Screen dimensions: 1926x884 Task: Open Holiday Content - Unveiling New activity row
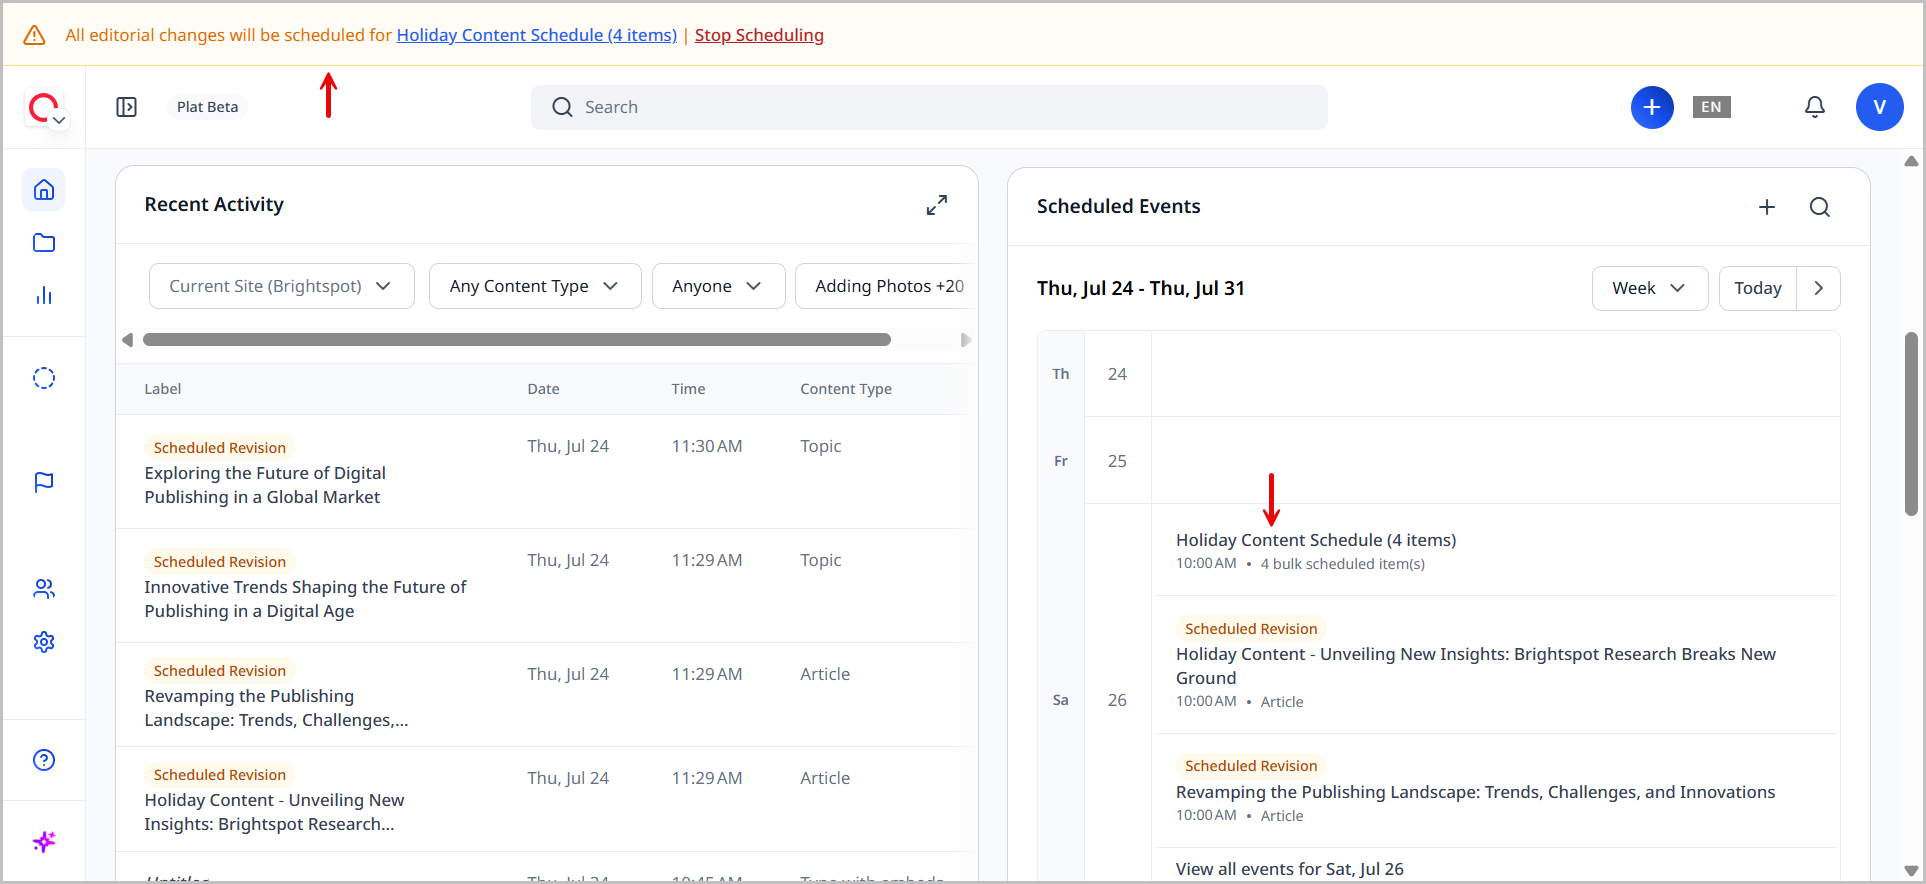[x=274, y=812]
